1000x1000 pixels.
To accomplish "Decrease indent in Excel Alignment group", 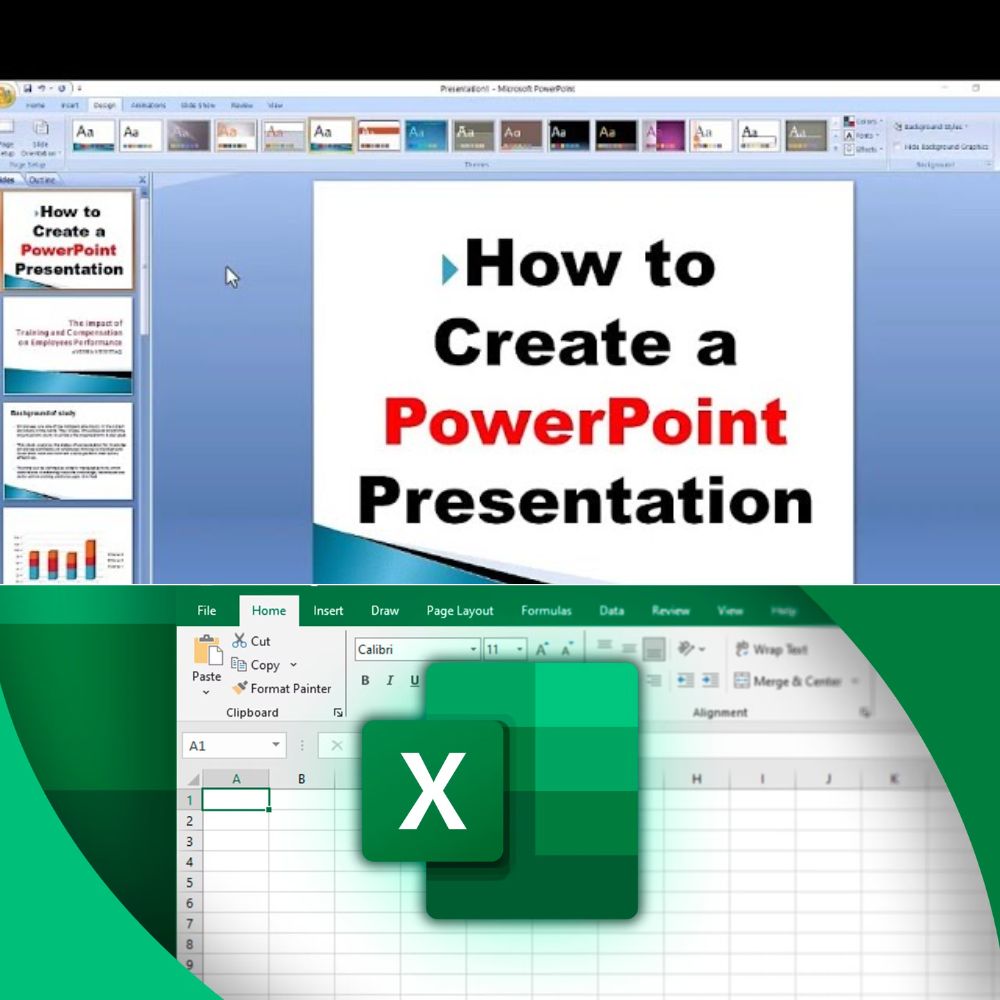I will point(685,680).
